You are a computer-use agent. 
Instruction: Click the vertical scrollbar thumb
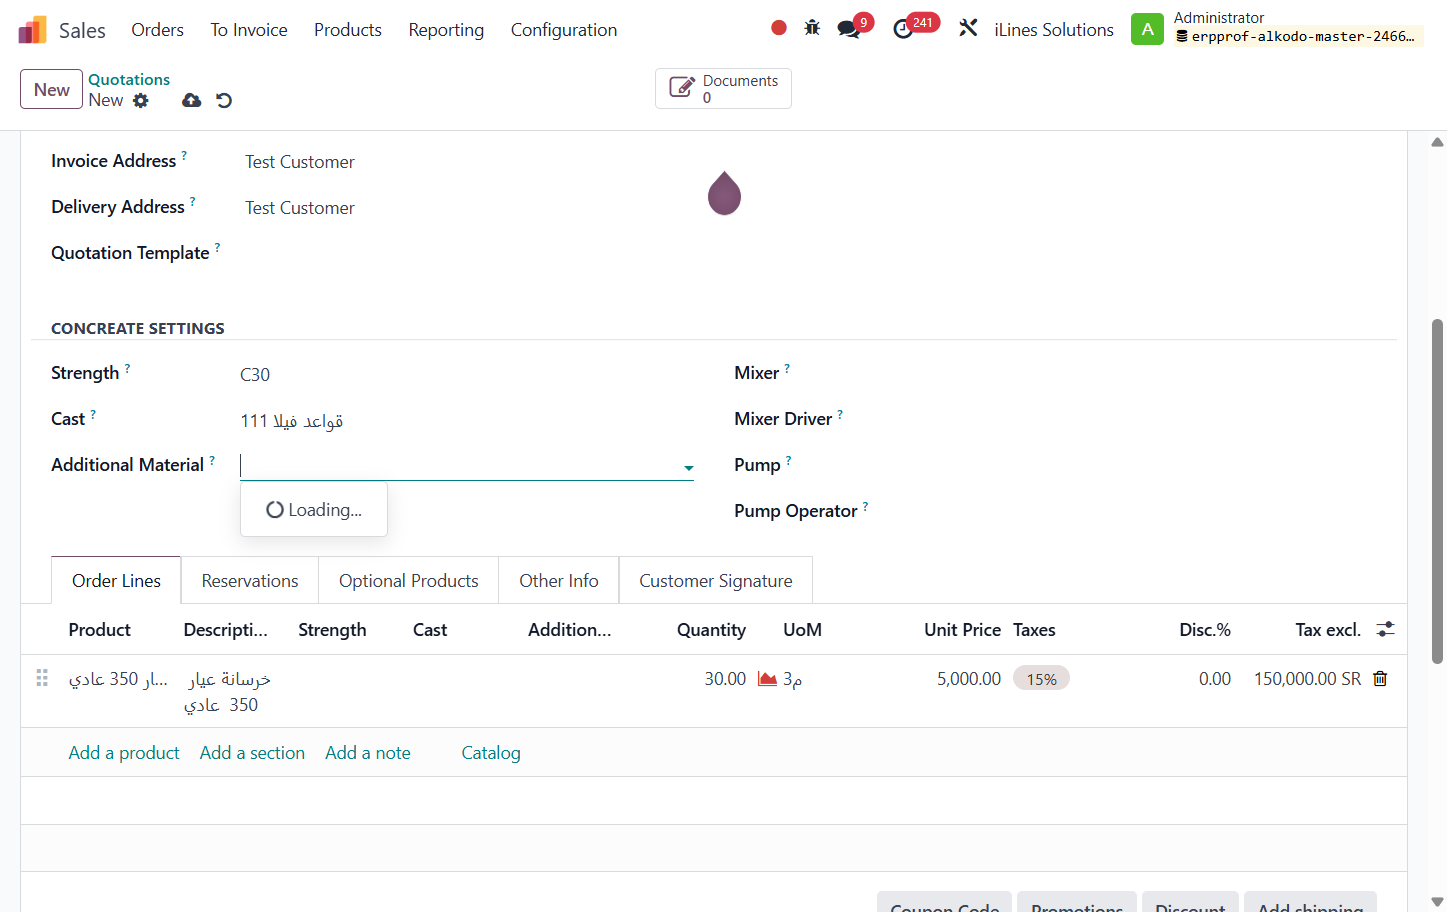pyautogui.click(x=1437, y=491)
